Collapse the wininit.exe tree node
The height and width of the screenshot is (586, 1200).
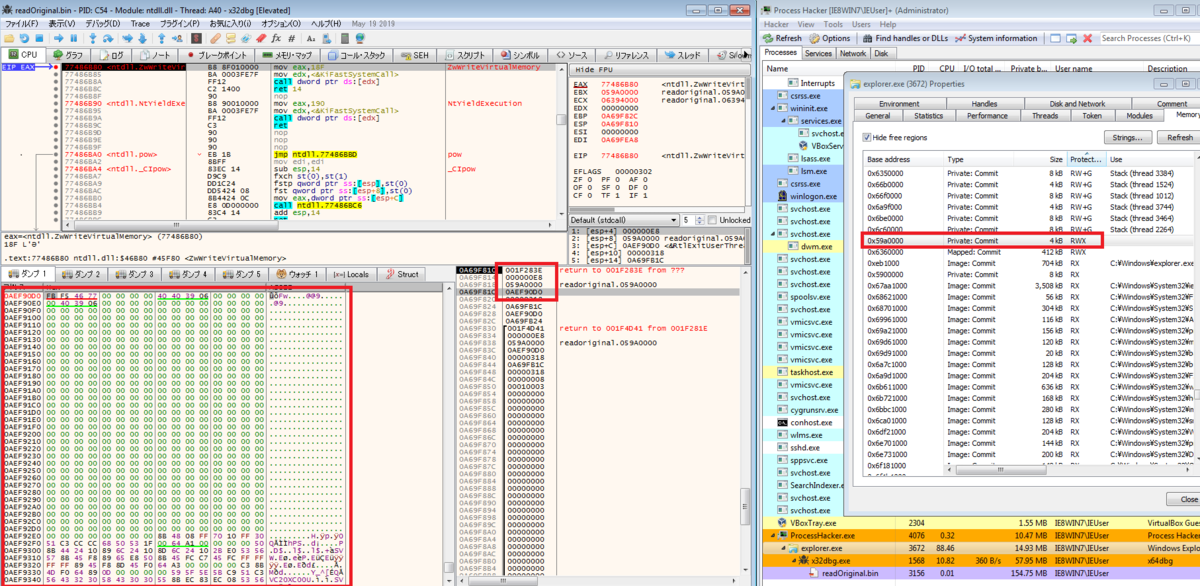pos(773,108)
